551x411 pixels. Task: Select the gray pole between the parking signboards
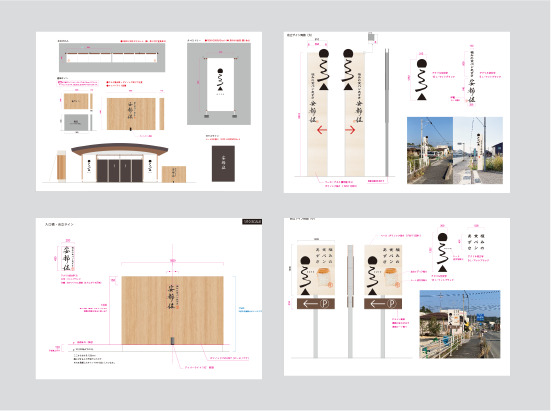[x=350, y=301]
